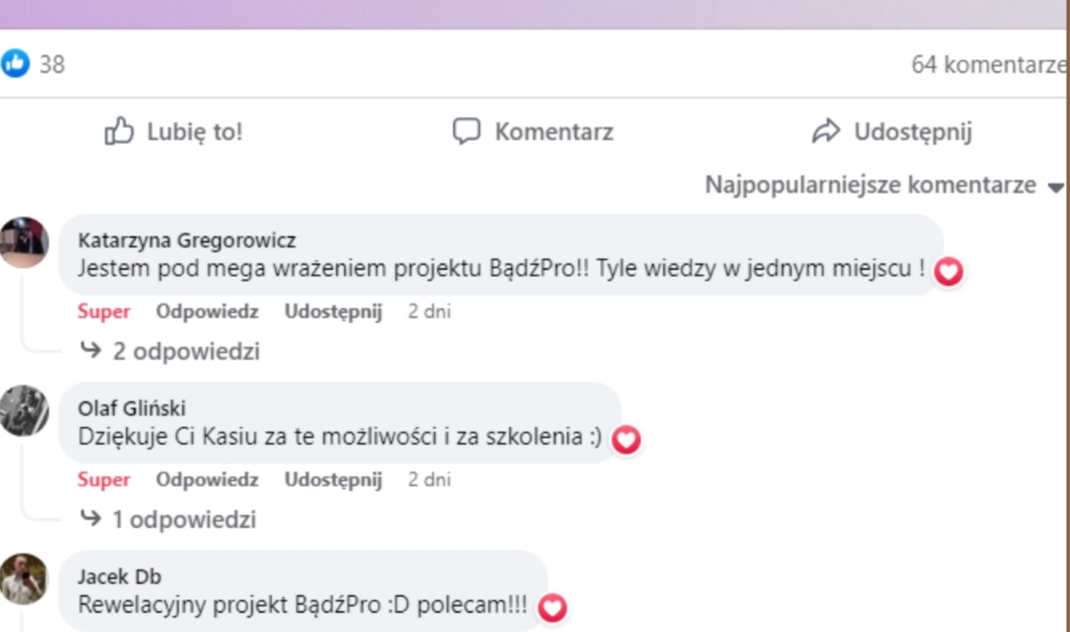This screenshot has height=632, width=1070.
Task: Click the Komentarz speech bubble icon
Action: (x=466, y=131)
